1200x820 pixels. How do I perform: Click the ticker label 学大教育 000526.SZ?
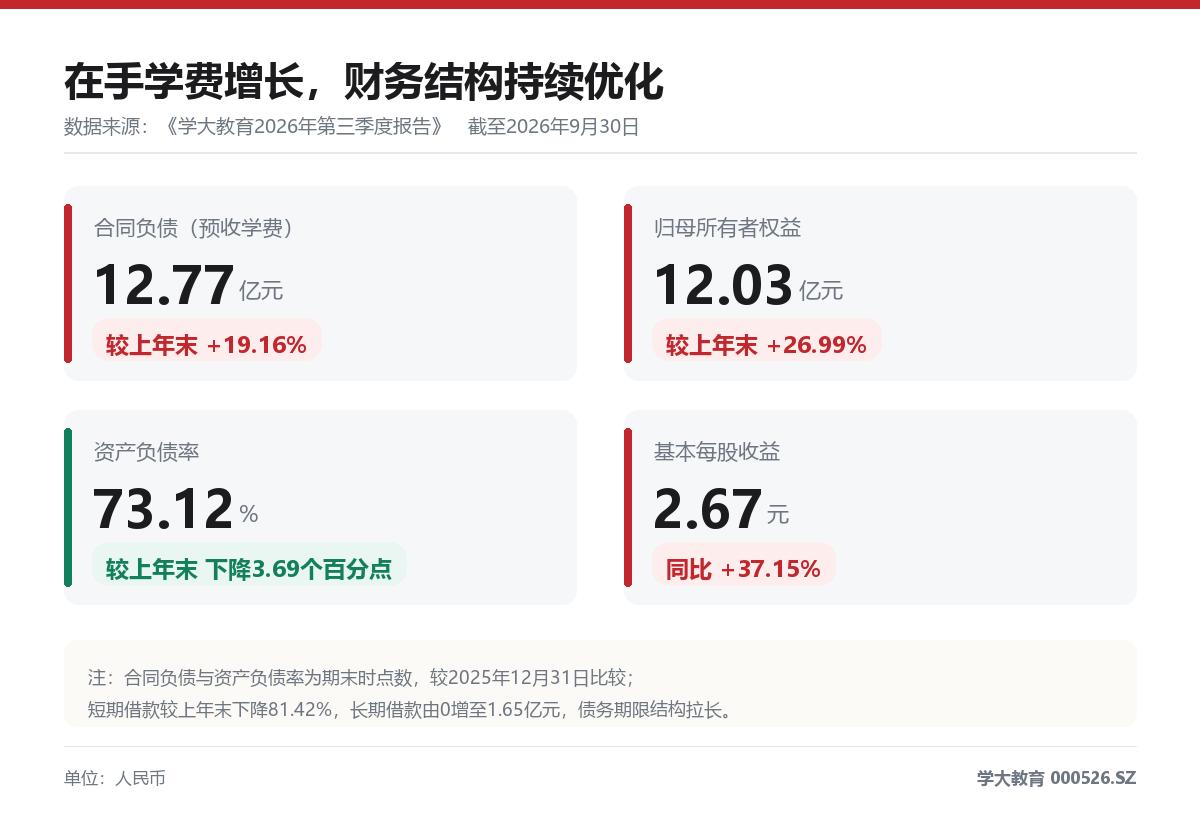point(1057,778)
